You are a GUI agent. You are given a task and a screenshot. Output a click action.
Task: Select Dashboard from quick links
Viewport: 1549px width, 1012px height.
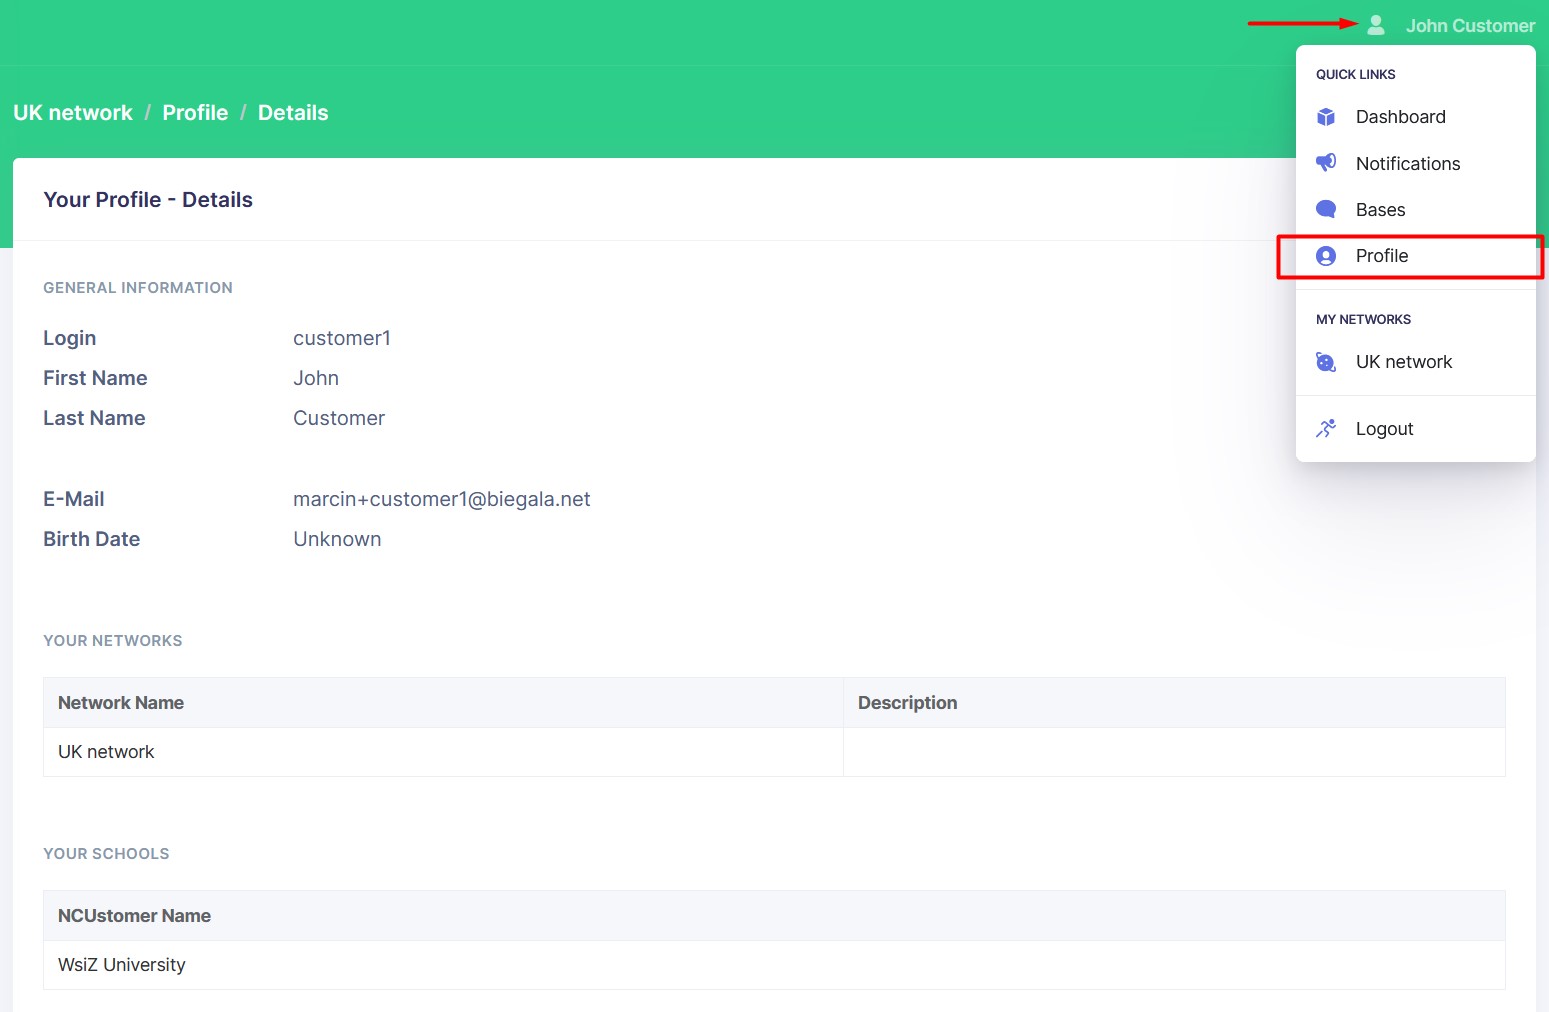[1400, 117]
